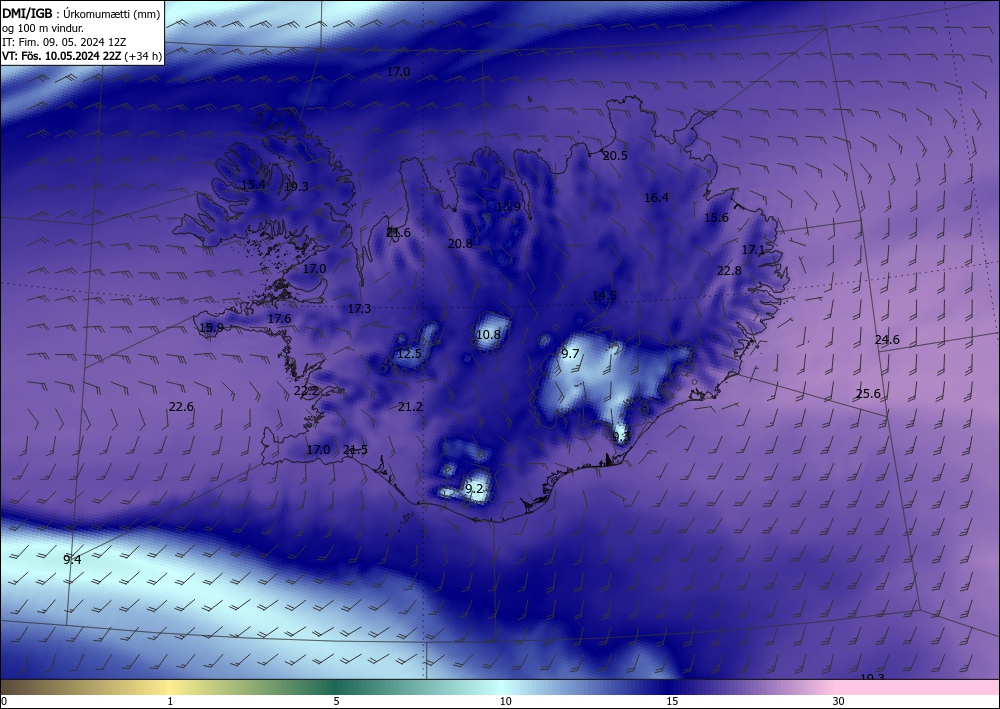
Task: Click the 20.8 value label
Action: 460,243
